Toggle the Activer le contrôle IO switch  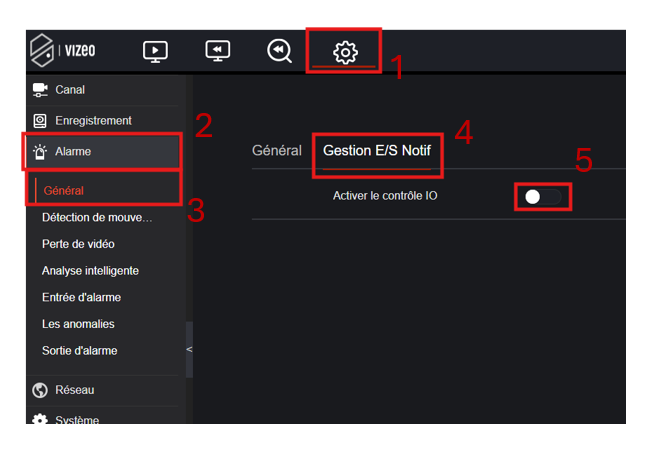pyautogui.click(x=543, y=197)
